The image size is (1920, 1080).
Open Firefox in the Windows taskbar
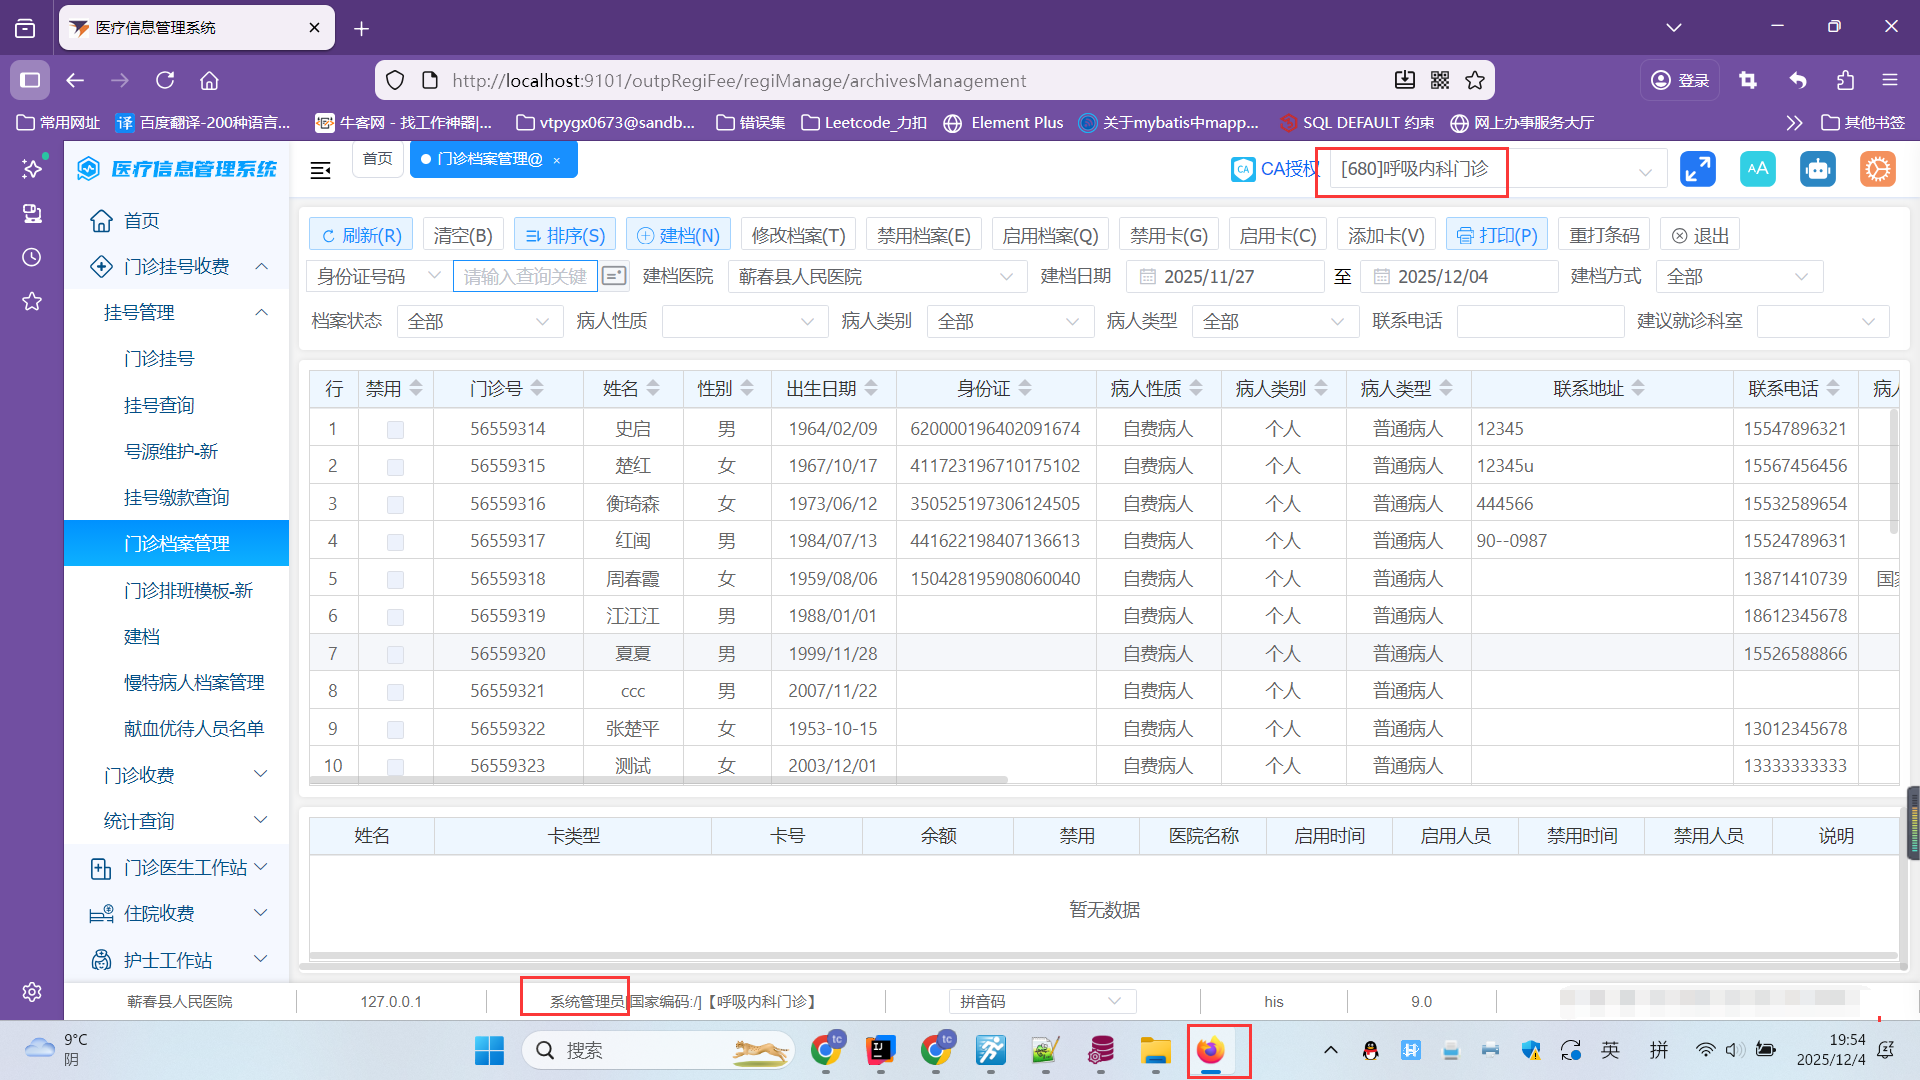click(1210, 1050)
